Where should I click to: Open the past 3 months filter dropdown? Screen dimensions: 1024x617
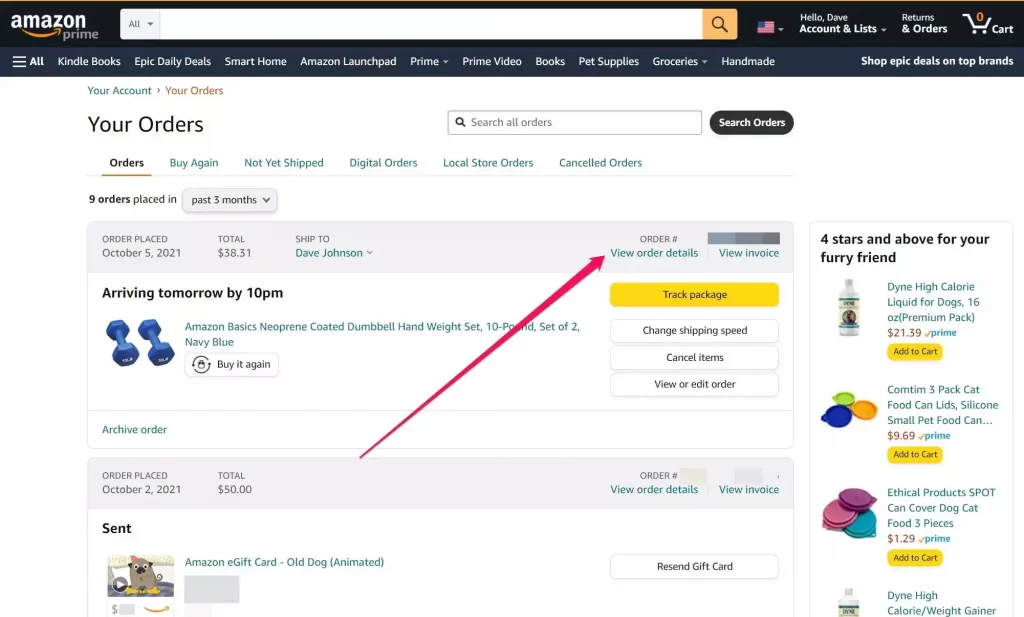point(230,200)
